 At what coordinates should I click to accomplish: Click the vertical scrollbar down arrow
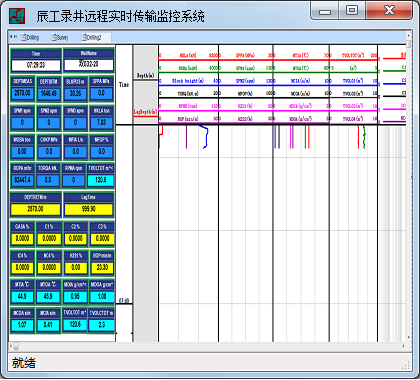409,337
